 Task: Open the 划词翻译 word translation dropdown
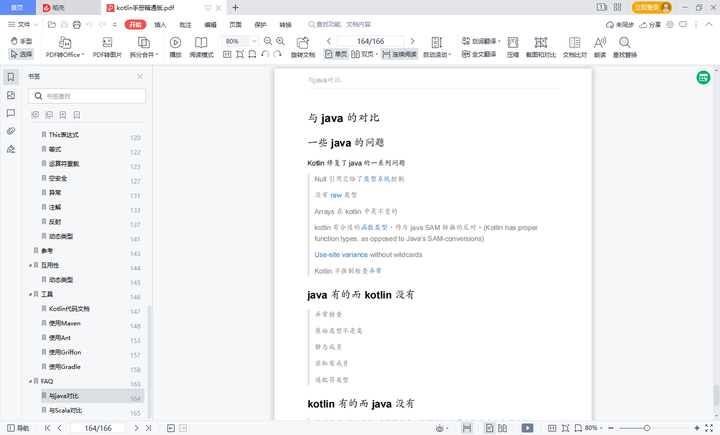pyautogui.click(x=481, y=41)
